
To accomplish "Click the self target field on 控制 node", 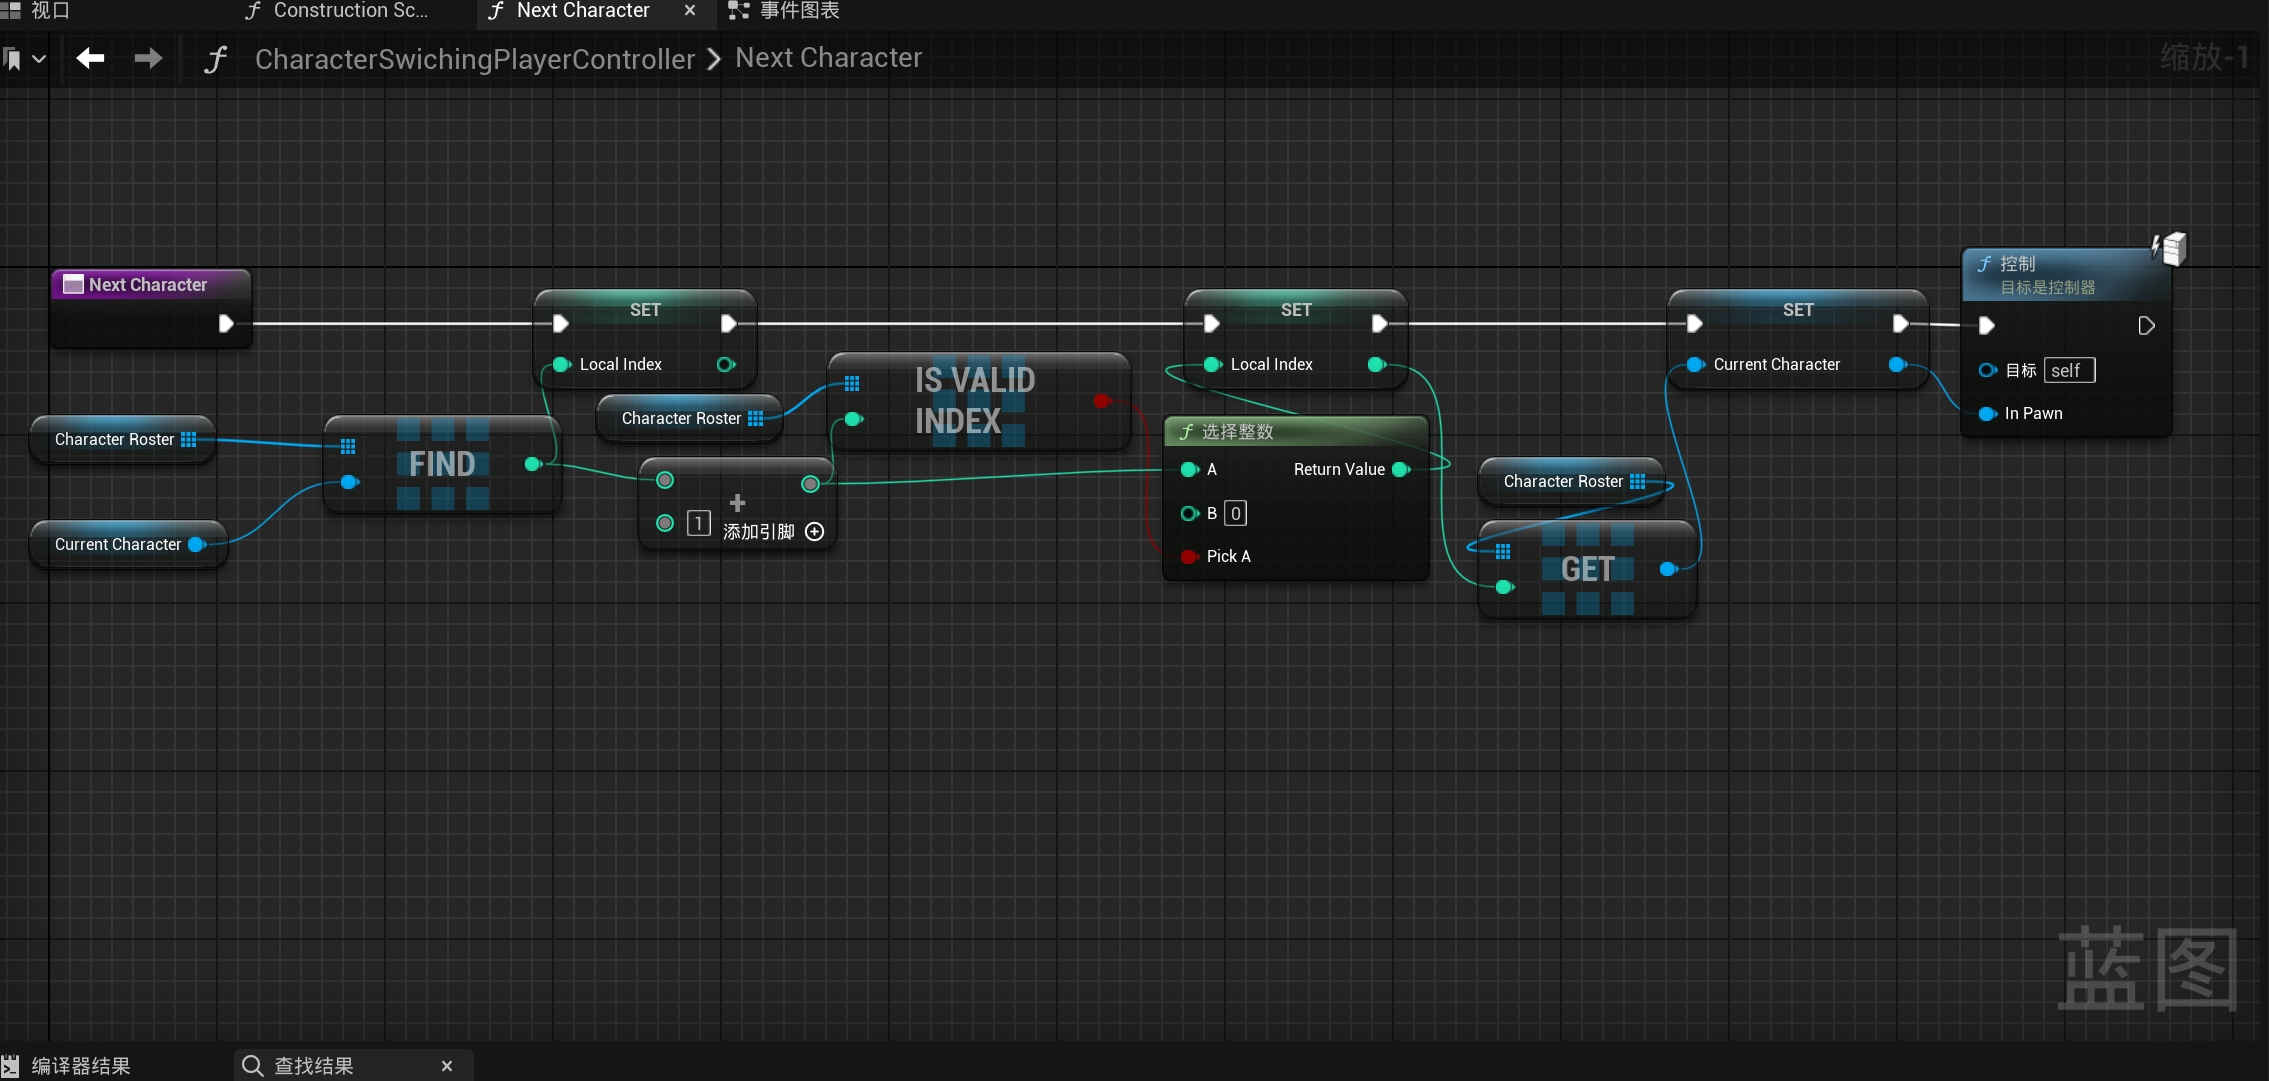I will tap(2068, 371).
